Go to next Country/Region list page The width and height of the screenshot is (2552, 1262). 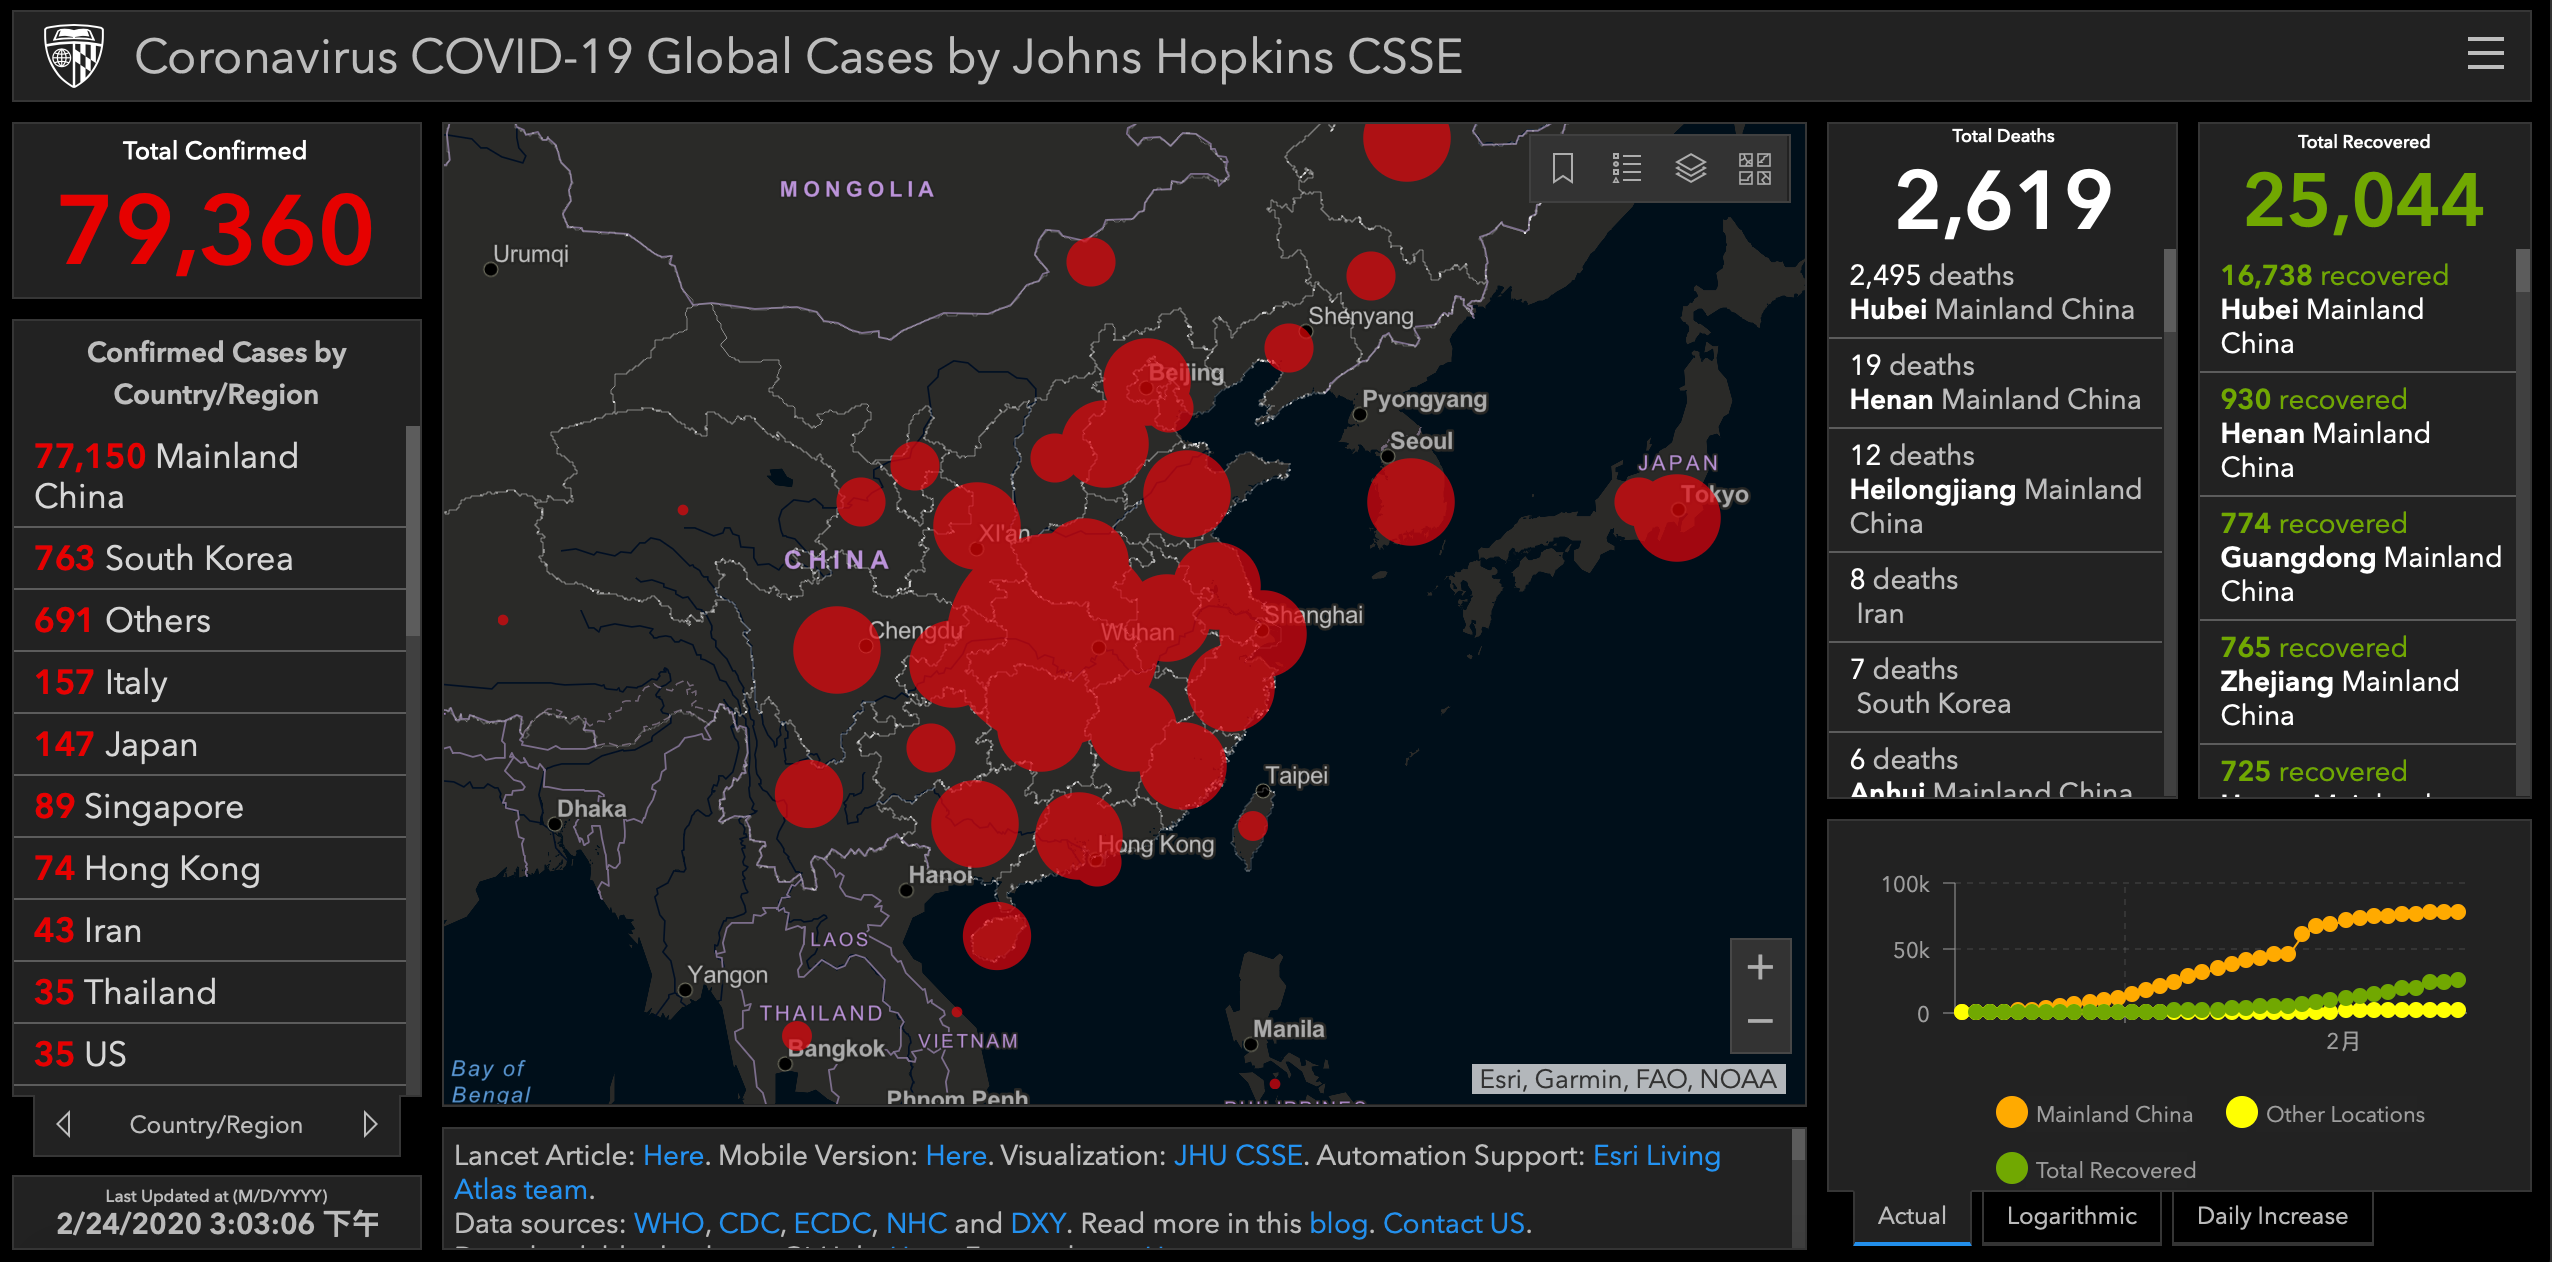[370, 1124]
